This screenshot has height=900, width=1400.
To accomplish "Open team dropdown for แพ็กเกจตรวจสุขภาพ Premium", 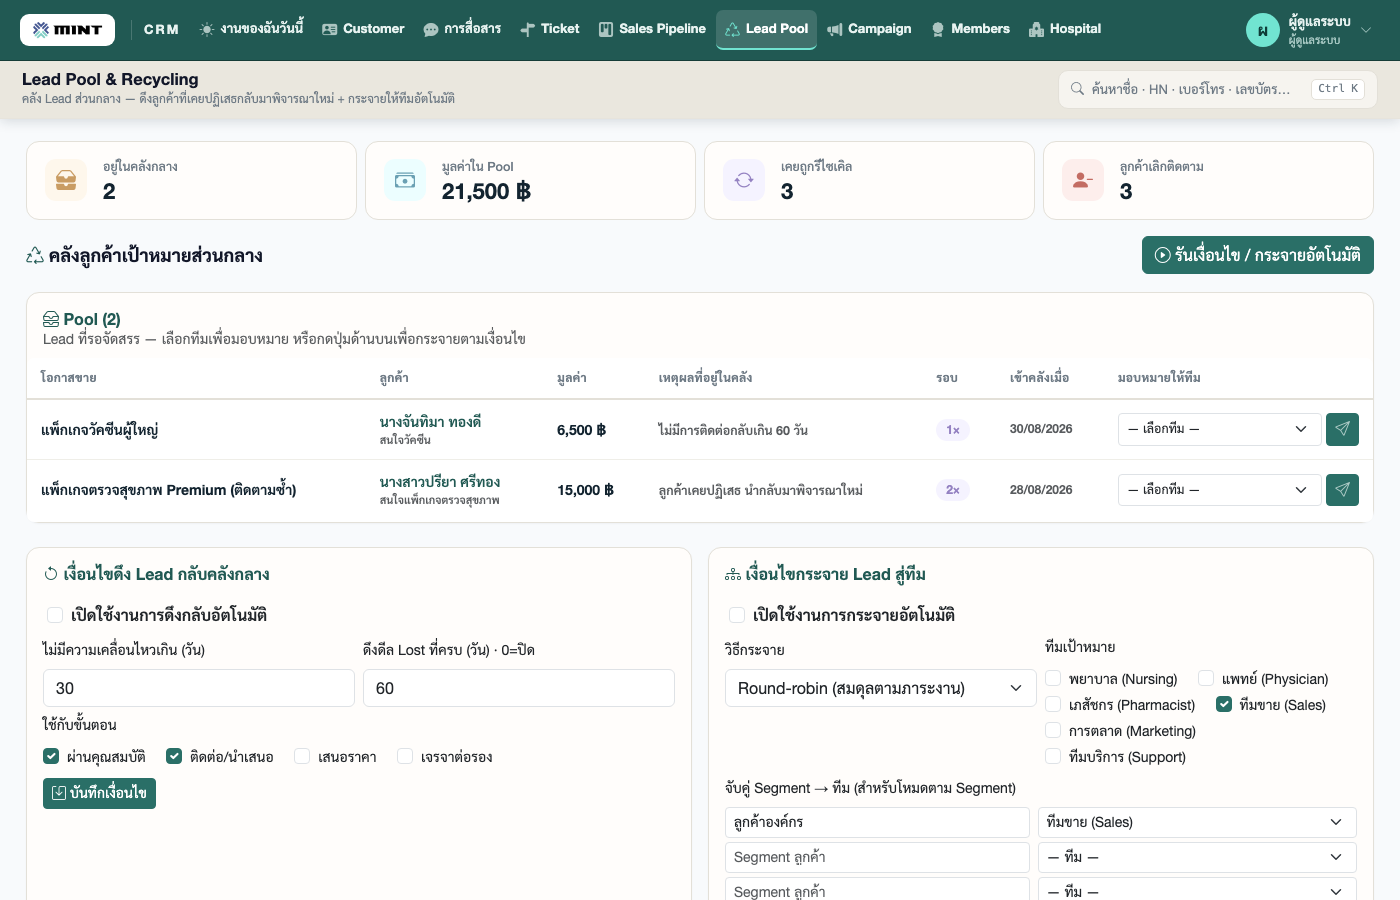I will pos(1218,490).
